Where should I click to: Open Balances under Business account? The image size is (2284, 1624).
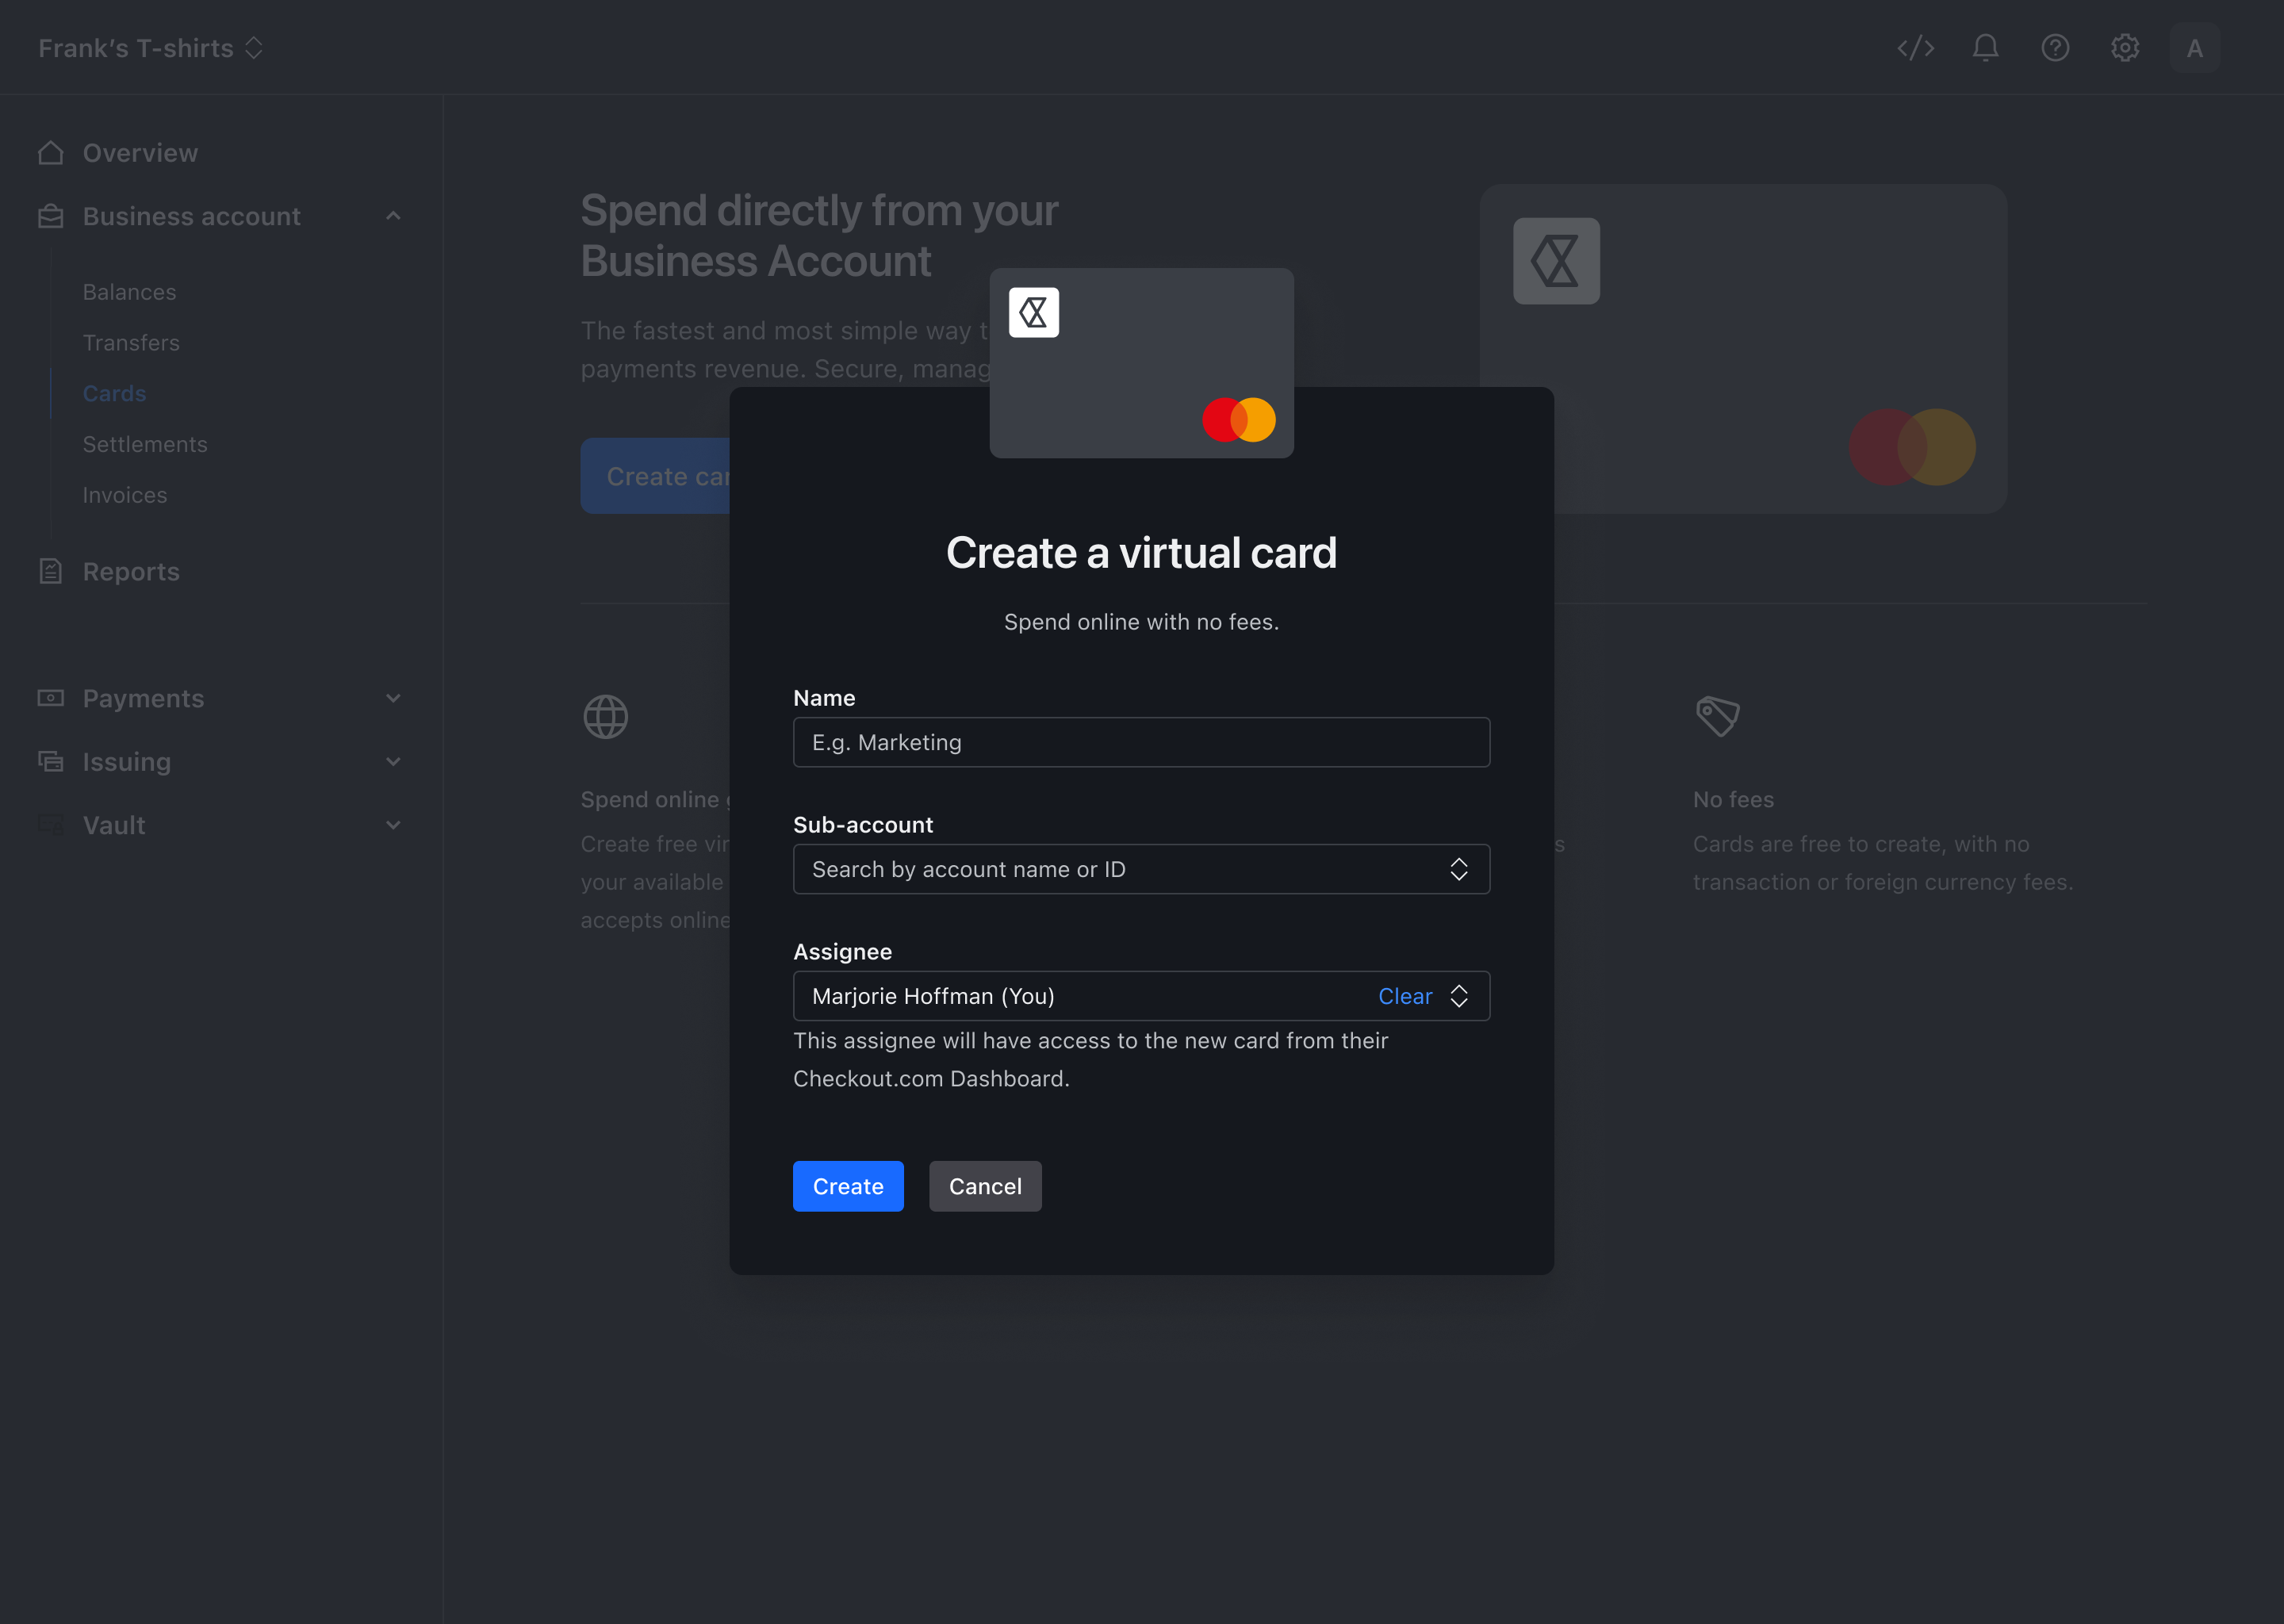[x=129, y=292]
